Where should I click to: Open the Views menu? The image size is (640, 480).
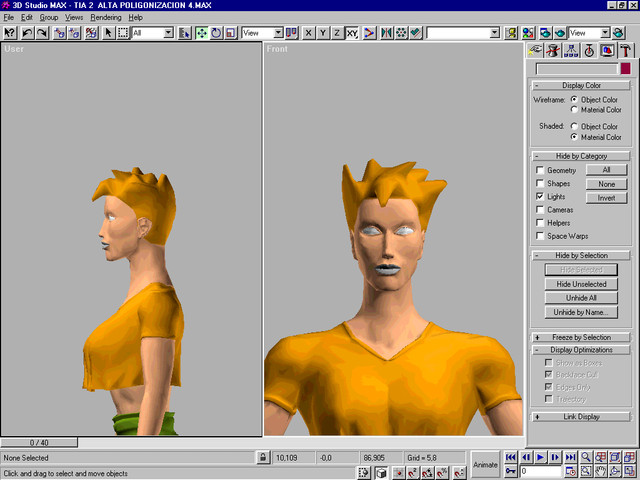tap(74, 18)
